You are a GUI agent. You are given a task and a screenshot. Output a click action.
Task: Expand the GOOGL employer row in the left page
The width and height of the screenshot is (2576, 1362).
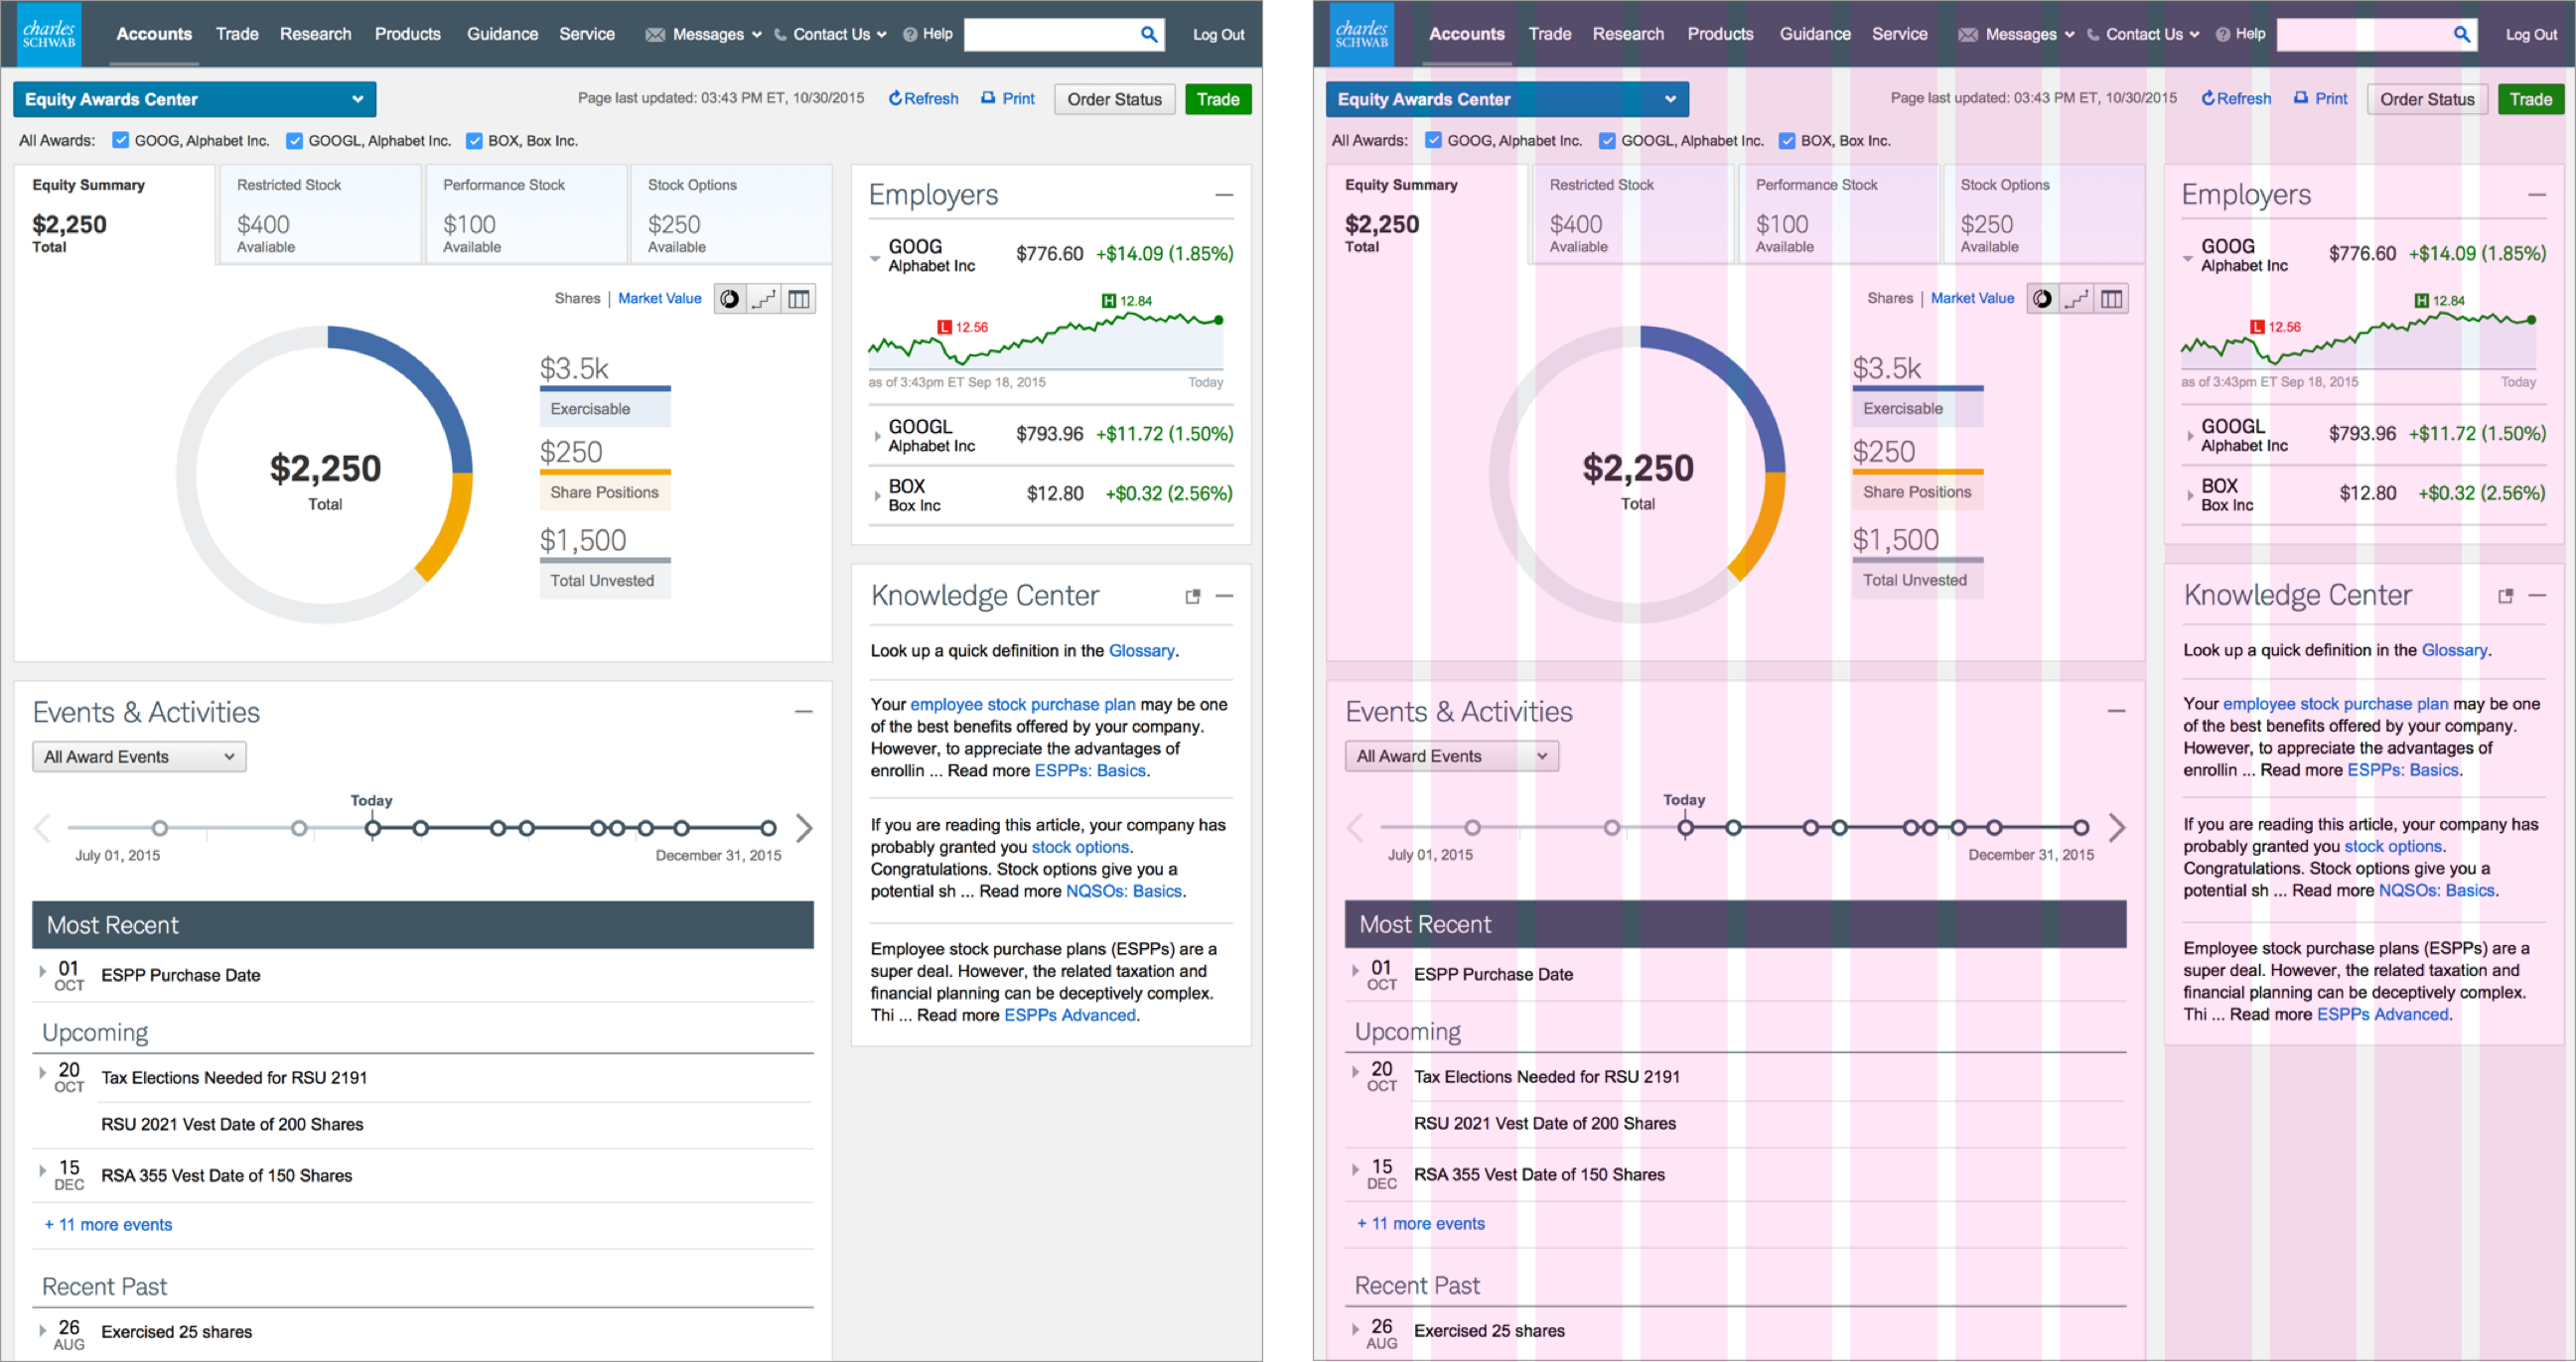(x=877, y=436)
